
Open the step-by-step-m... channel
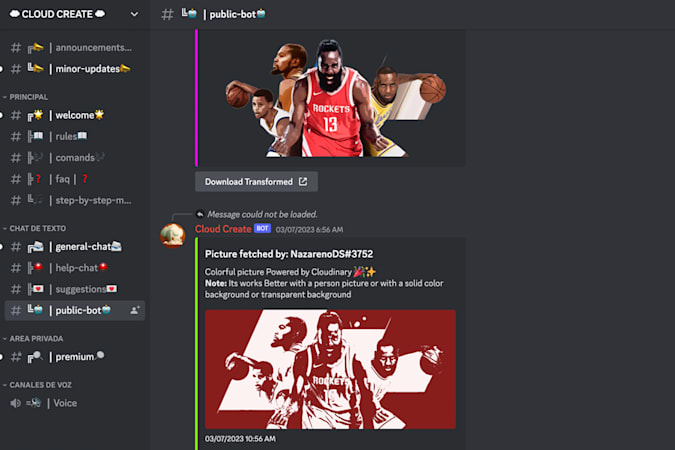pos(74,200)
